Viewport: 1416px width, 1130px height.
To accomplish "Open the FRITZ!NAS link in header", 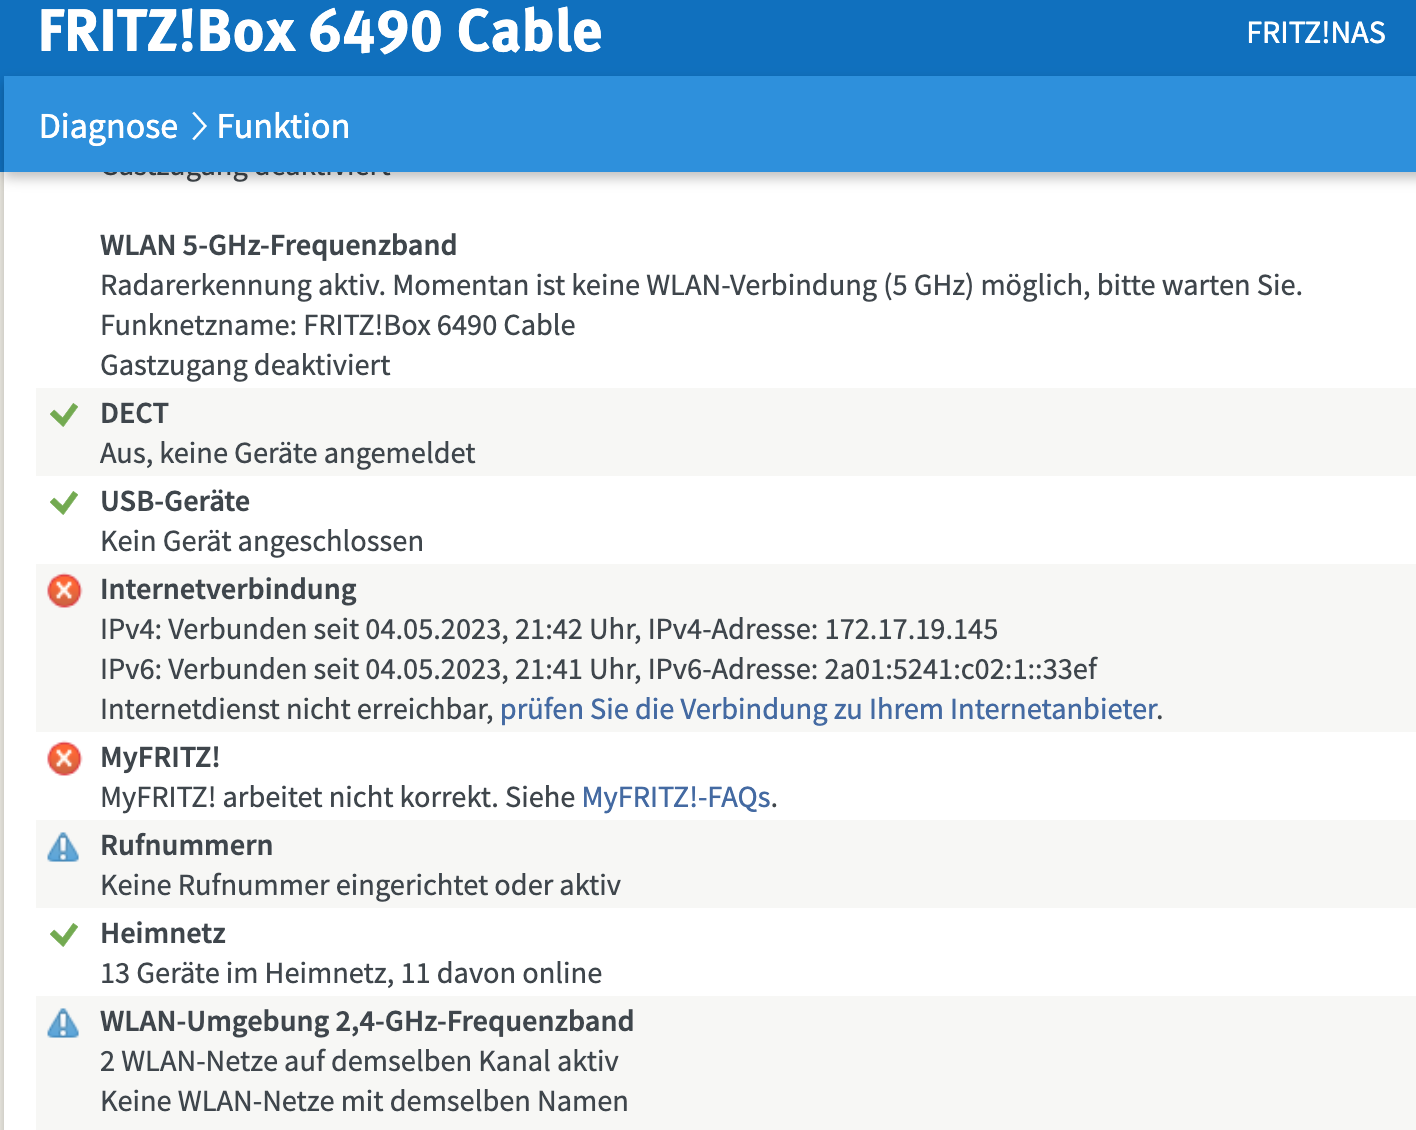I will (x=1315, y=33).
